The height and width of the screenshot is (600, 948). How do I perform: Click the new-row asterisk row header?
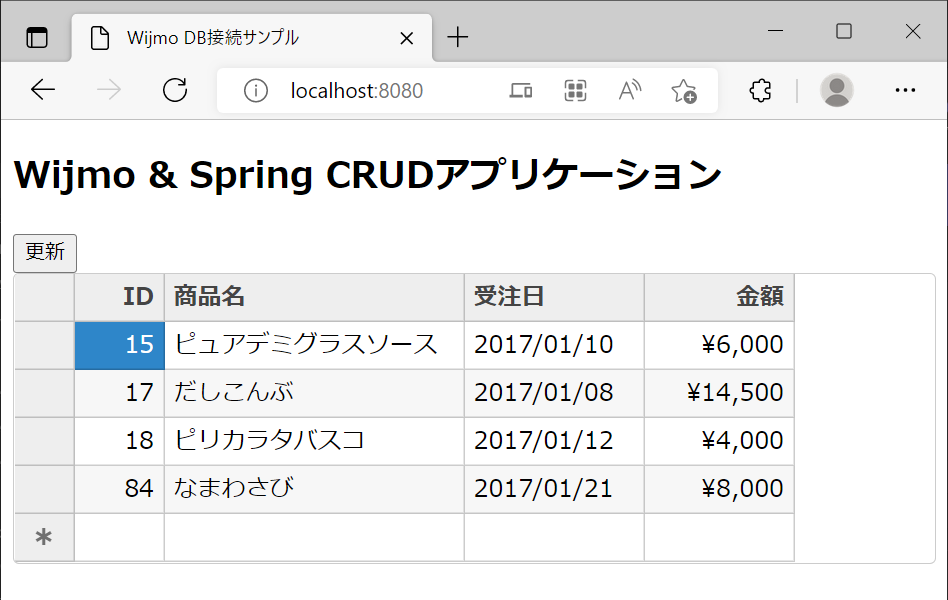tap(44, 537)
